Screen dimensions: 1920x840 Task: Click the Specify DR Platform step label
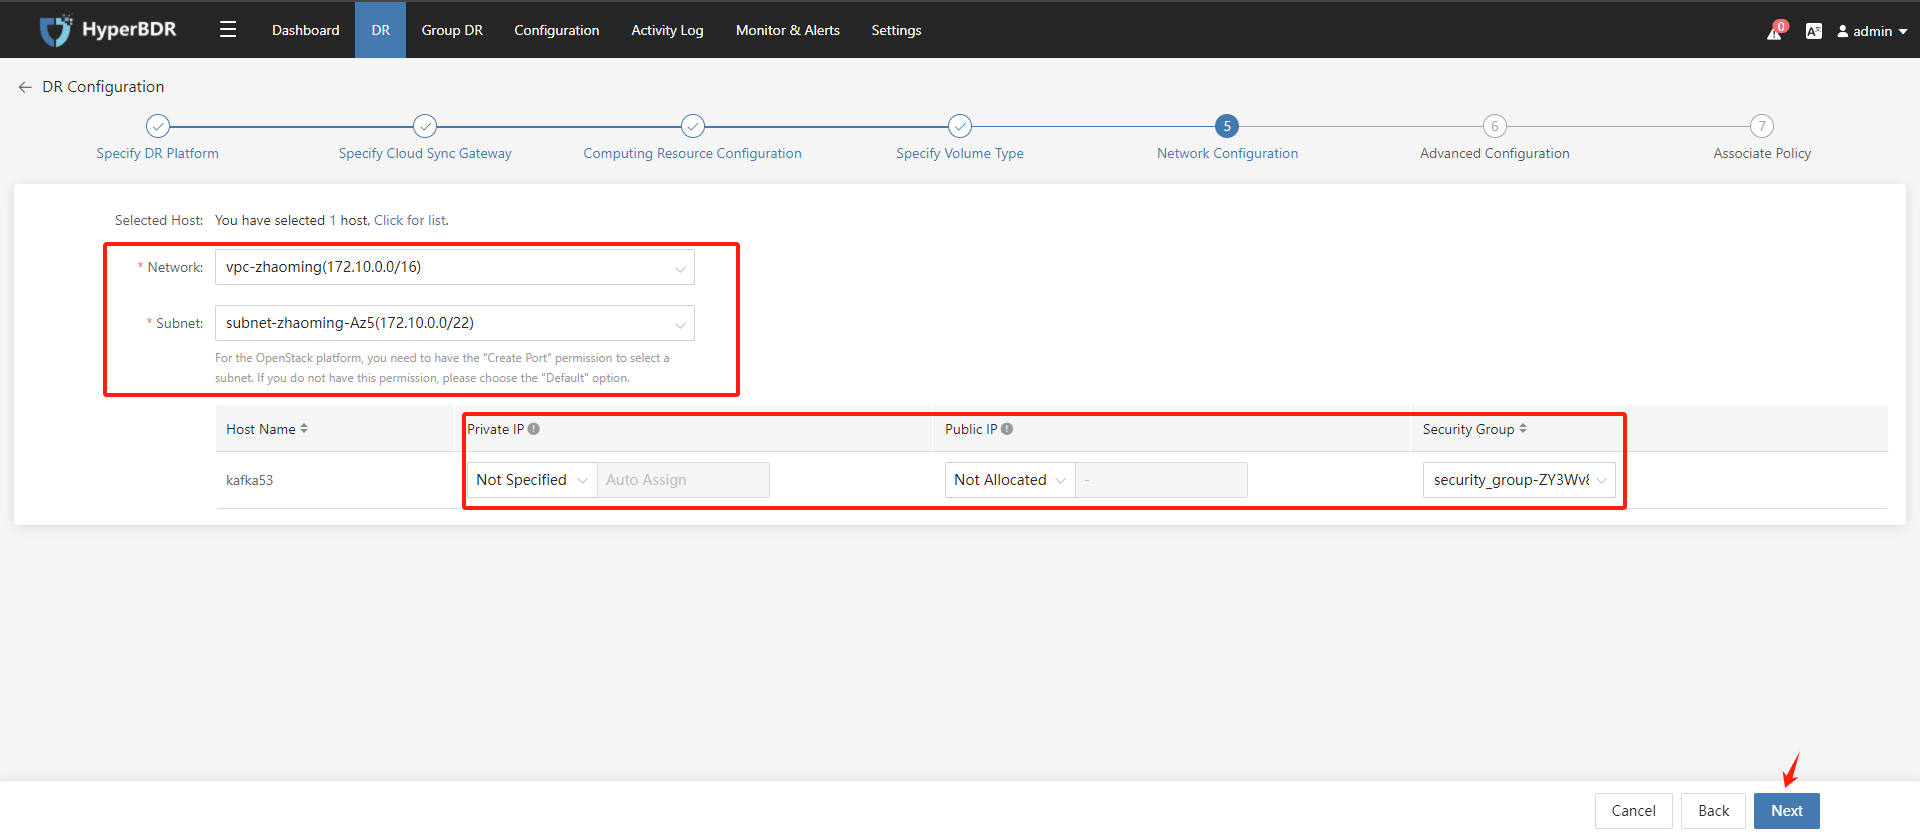click(158, 153)
